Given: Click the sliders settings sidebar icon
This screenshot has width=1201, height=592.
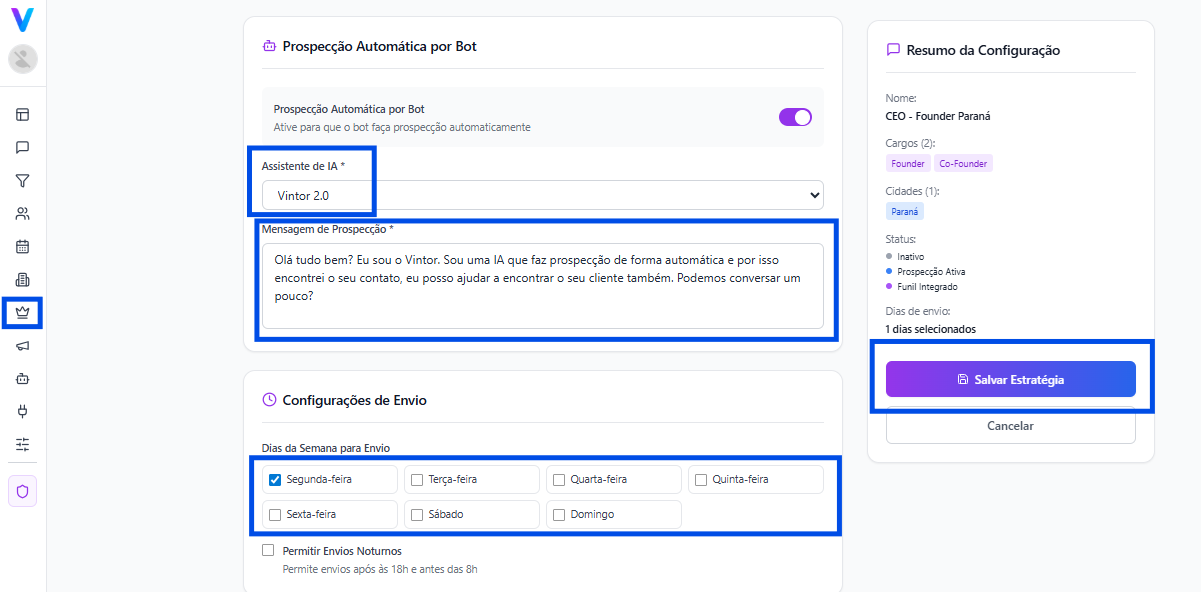Looking at the screenshot, I should (22, 444).
